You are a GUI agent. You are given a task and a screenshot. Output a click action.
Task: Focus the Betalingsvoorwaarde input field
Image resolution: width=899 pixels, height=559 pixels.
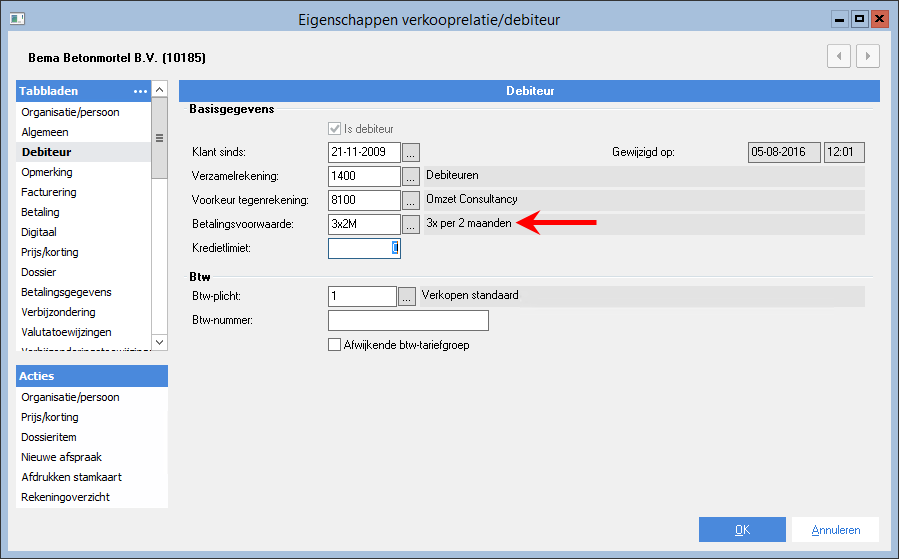pos(364,225)
